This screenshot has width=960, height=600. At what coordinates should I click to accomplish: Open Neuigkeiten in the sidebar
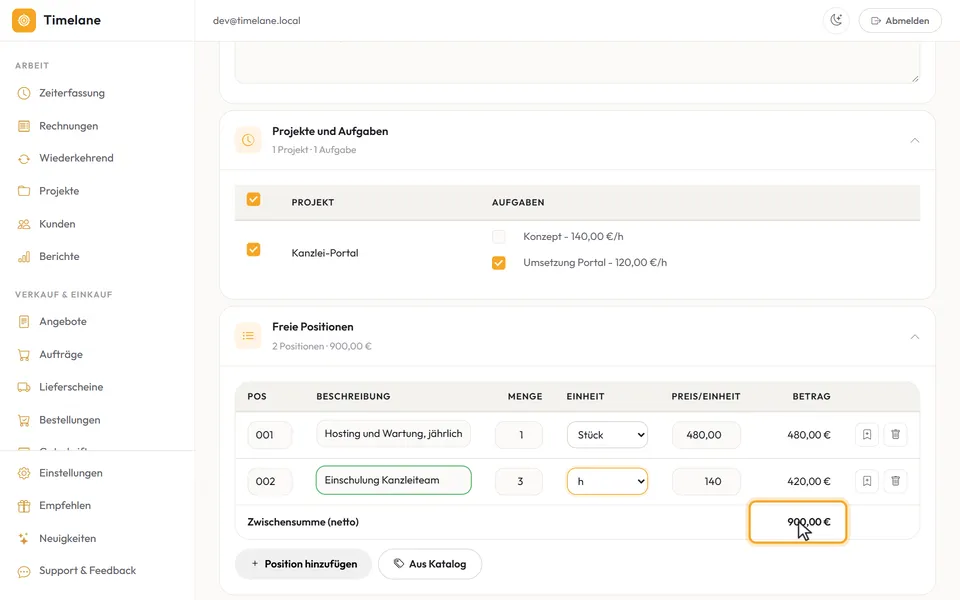tap(67, 539)
